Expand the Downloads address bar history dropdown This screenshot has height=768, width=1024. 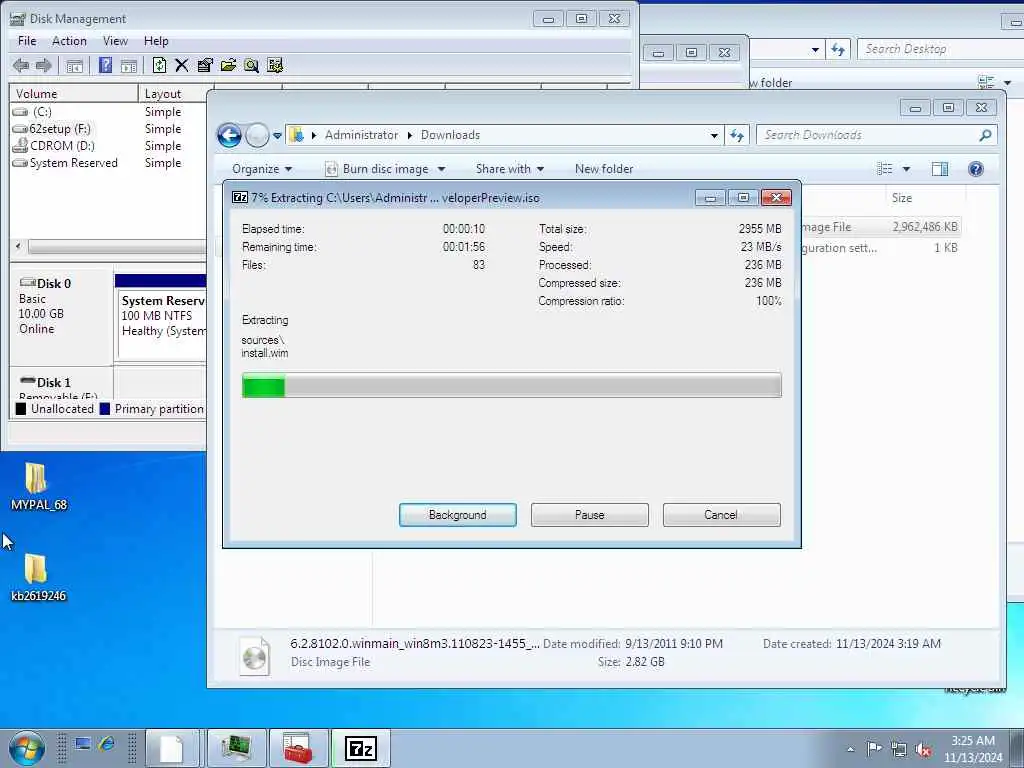coord(714,136)
